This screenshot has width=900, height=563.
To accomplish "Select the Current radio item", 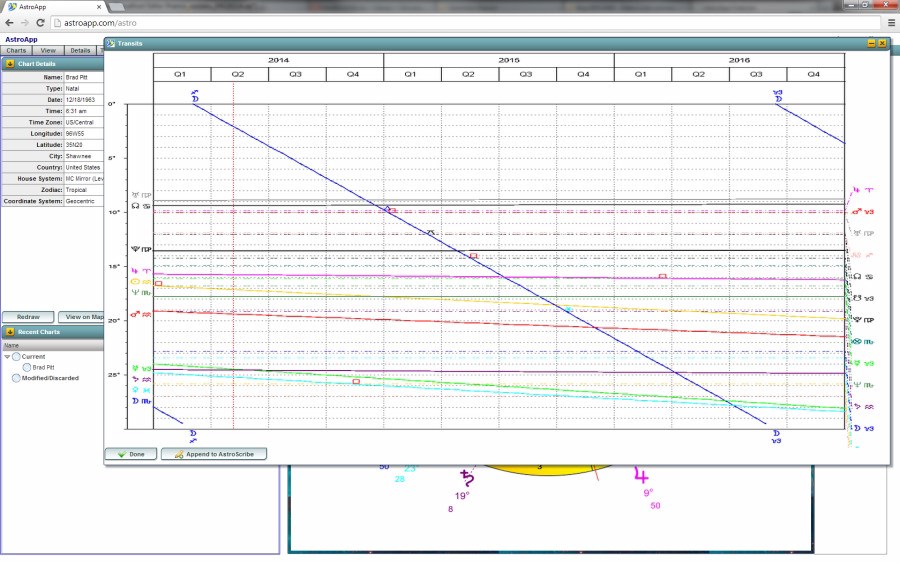I will coord(17,357).
